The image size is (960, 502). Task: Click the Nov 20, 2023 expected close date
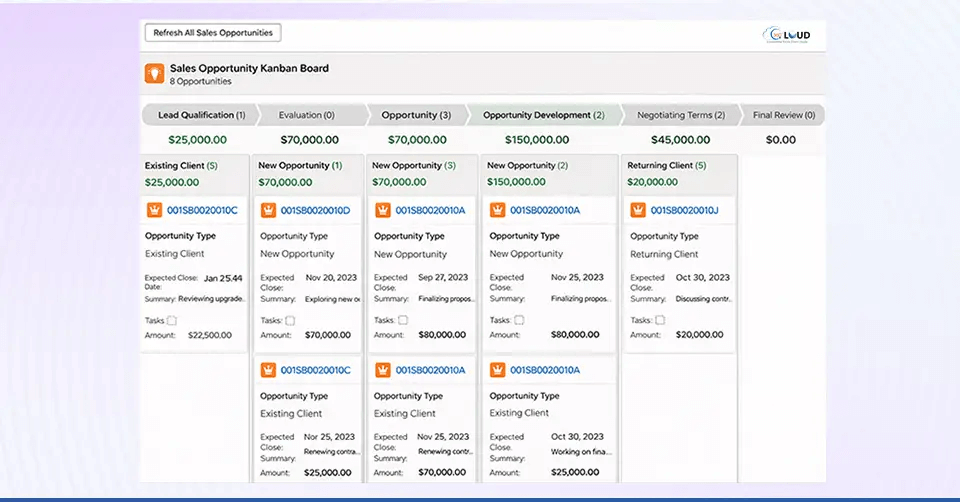point(331,277)
